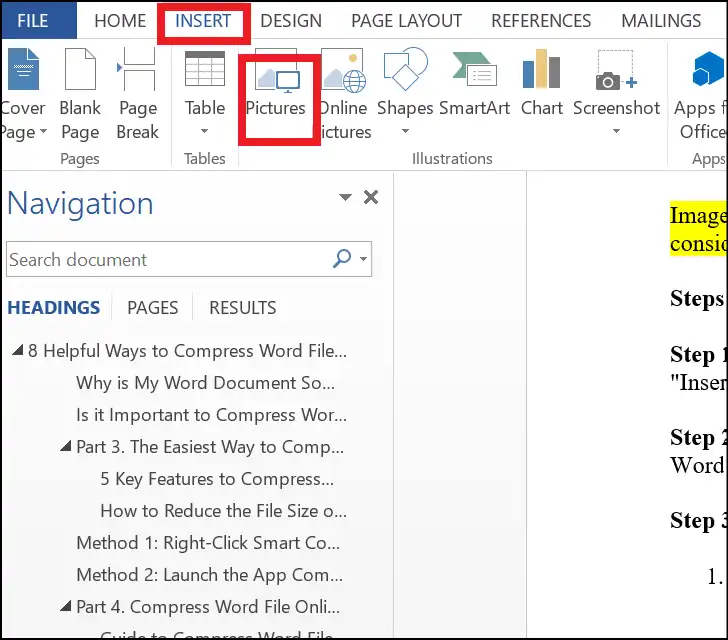Image resolution: width=728 pixels, height=640 pixels.
Task: Expand the Table dropdown arrow
Action: 204,131
